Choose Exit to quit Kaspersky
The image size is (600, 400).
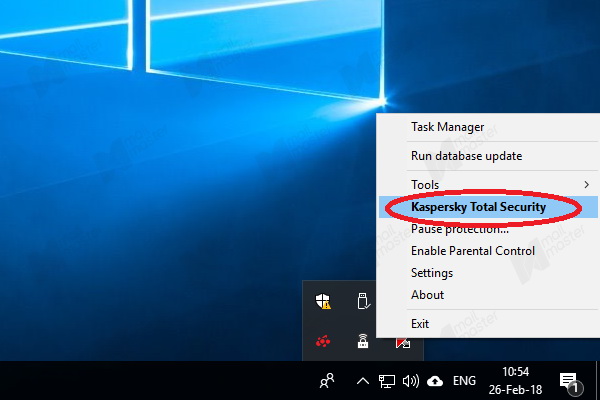pyautogui.click(x=488, y=324)
